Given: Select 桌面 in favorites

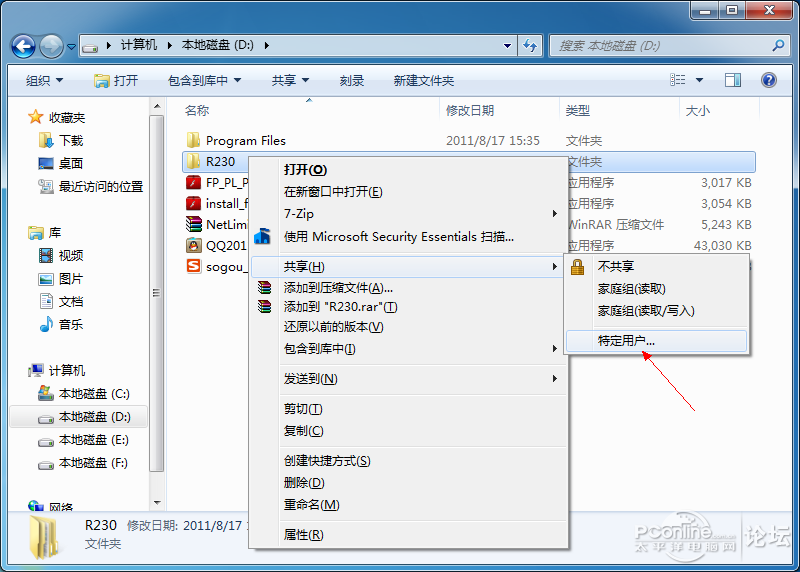Looking at the screenshot, I should (71, 163).
